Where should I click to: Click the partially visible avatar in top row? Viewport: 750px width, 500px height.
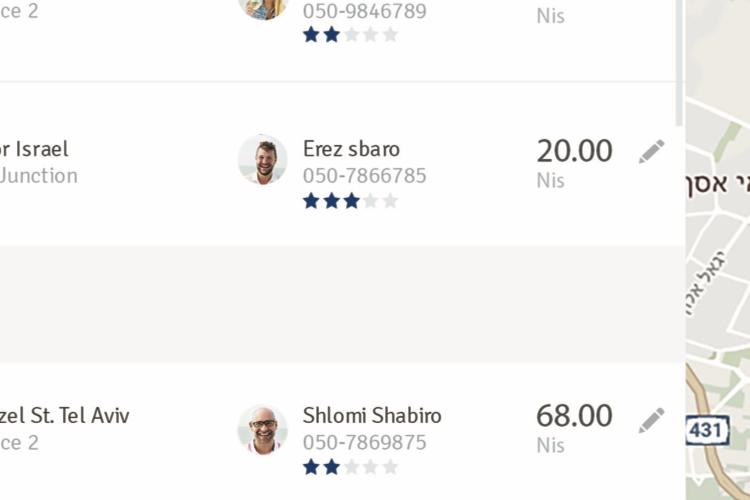263,9
